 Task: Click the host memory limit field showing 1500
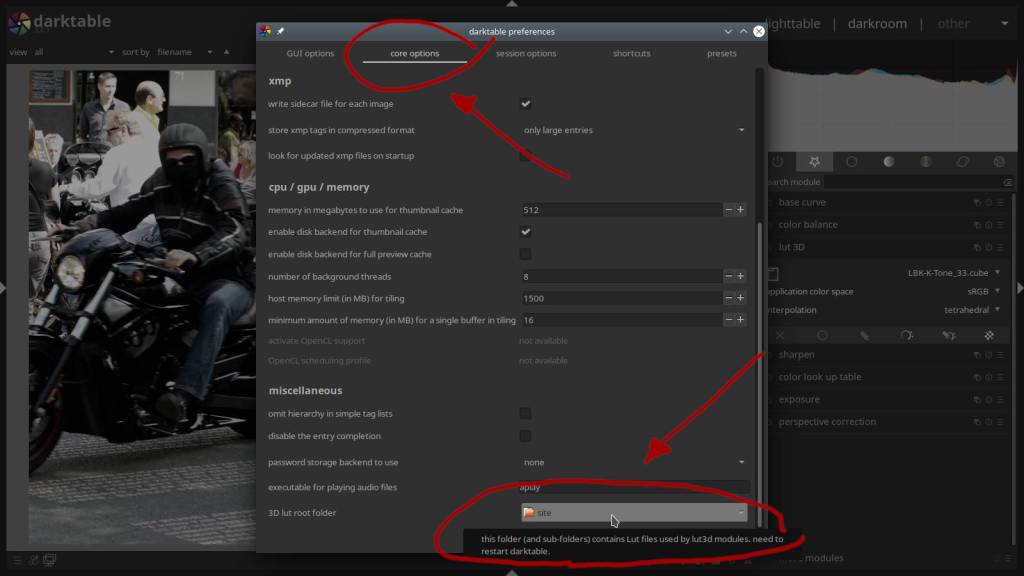(621, 298)
